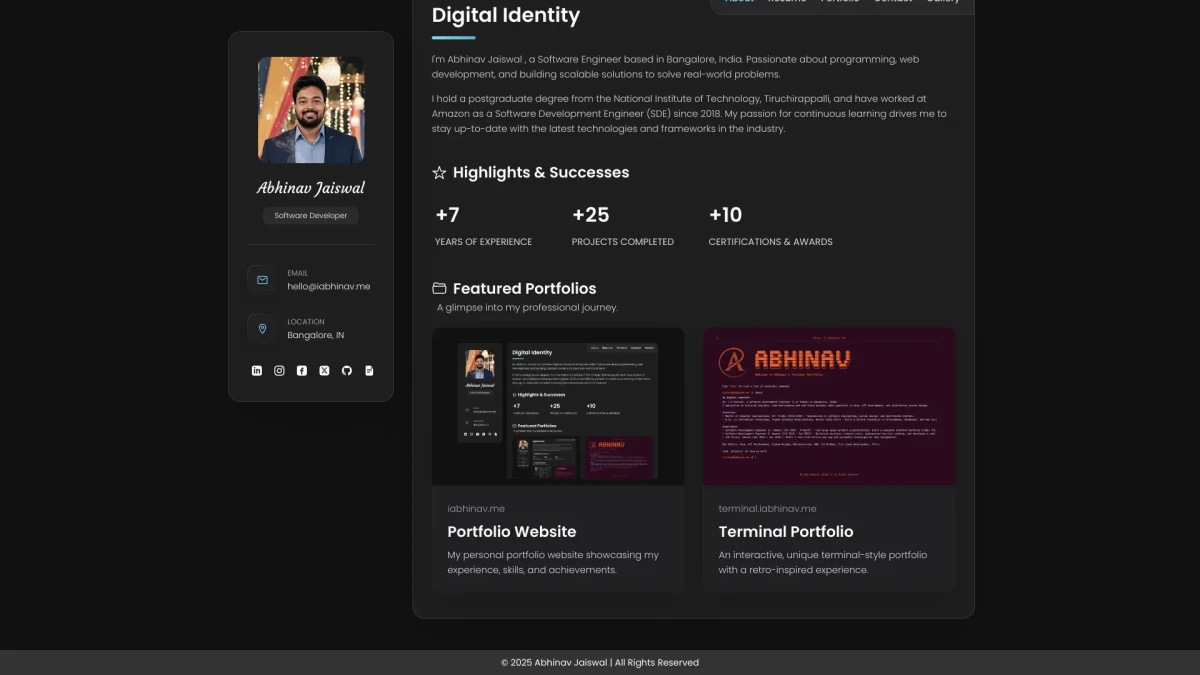Screen dimensions: 1200x675
Task: Click Abhinav's profile photo
Action: [x=310, y=110]
